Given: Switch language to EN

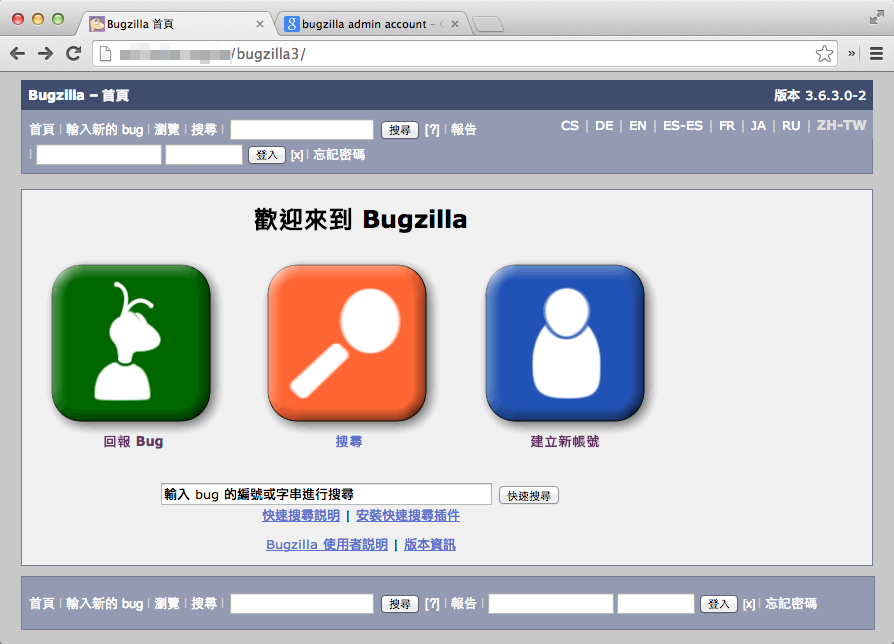Looking at the screenshot, I should [637, 126].
